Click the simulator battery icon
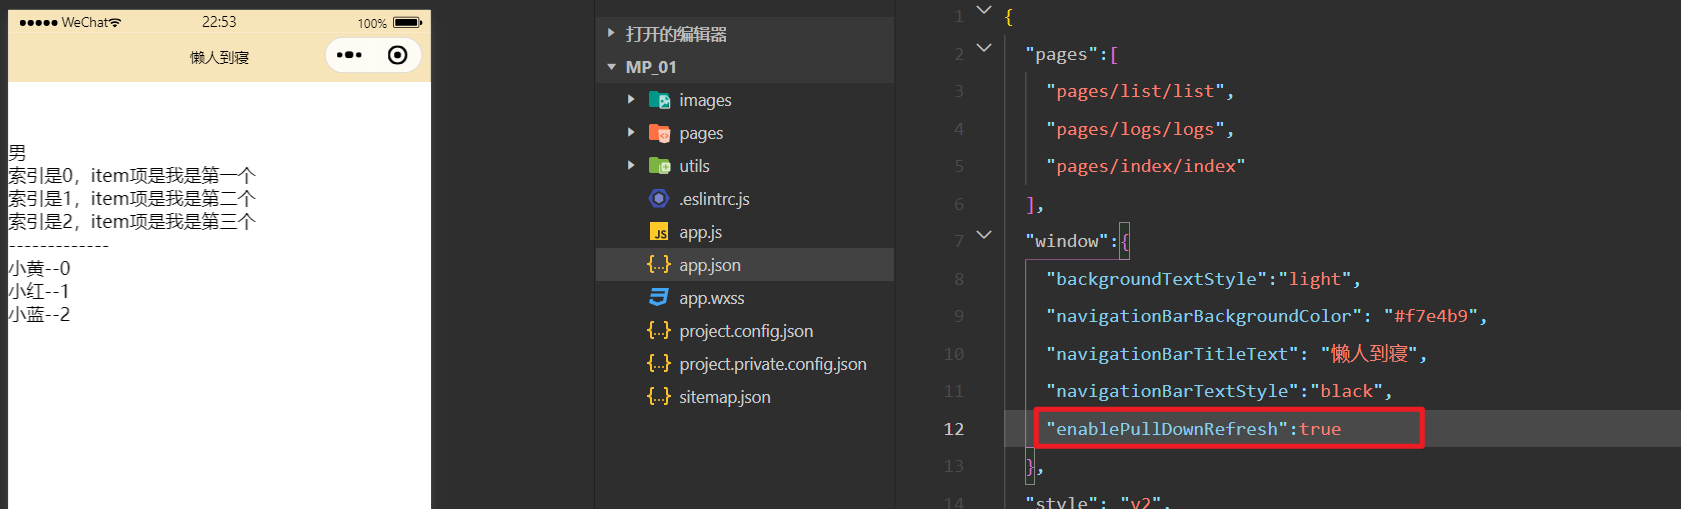1681x509 pixels. click(408, 22)
